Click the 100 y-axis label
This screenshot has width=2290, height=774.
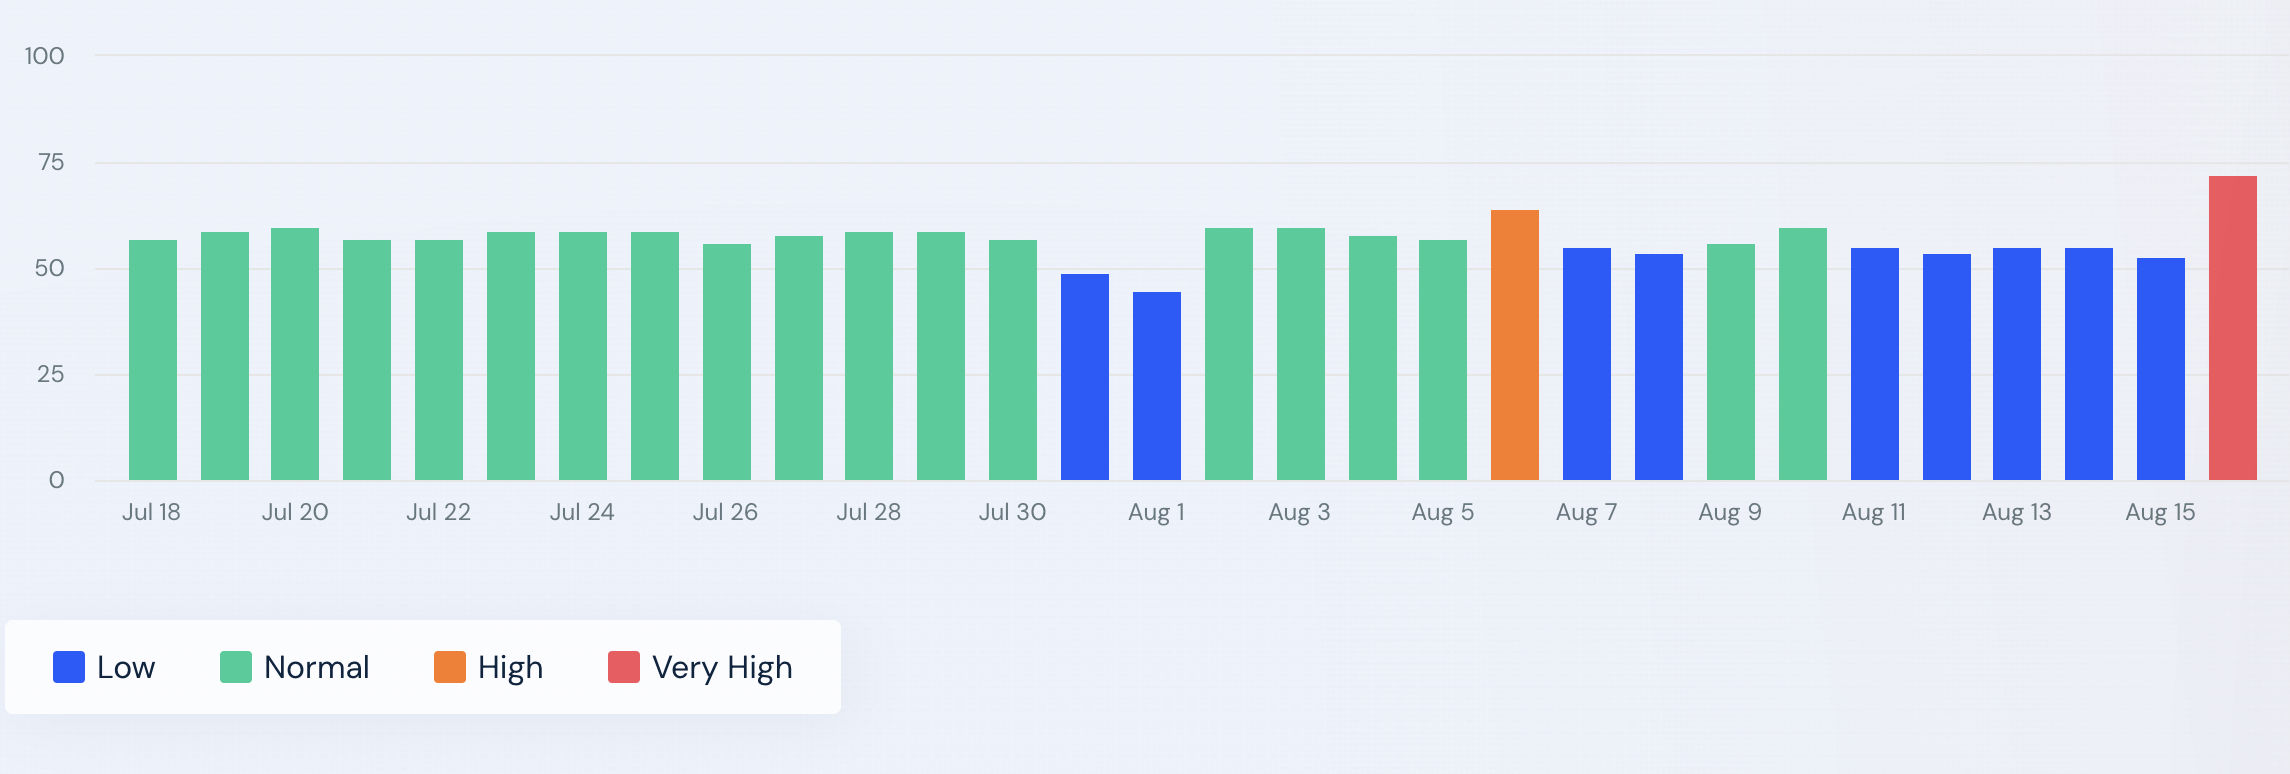(45, 56)
